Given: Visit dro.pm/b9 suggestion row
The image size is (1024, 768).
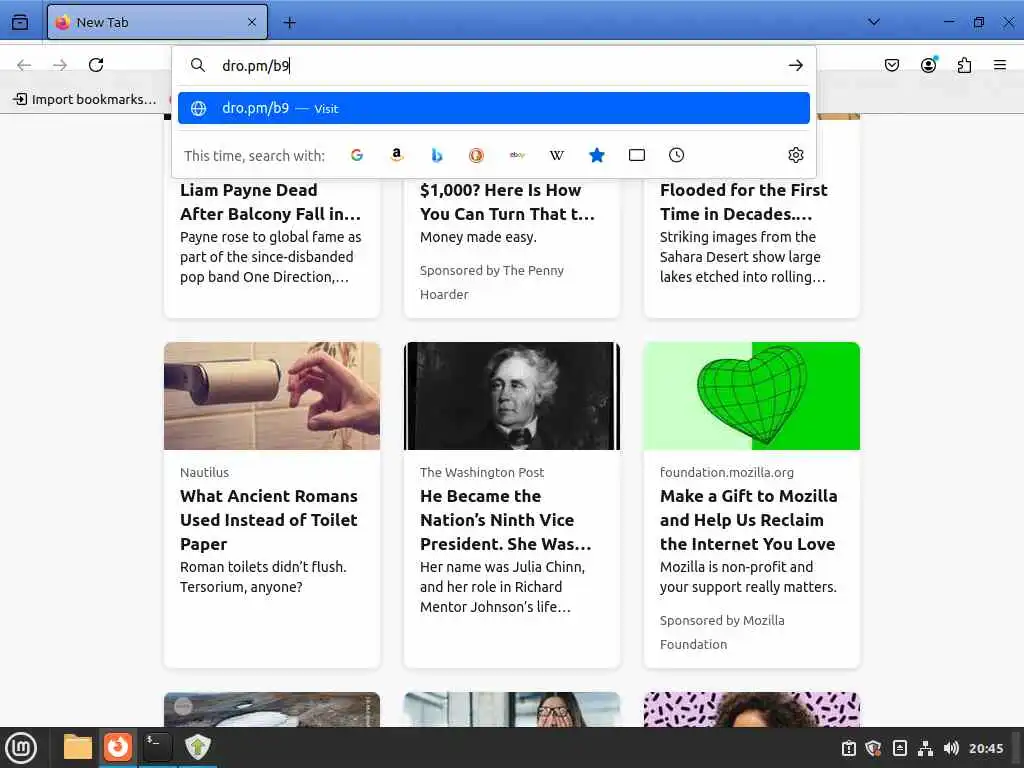Looking at the screenshot, I should click(494, 108).
